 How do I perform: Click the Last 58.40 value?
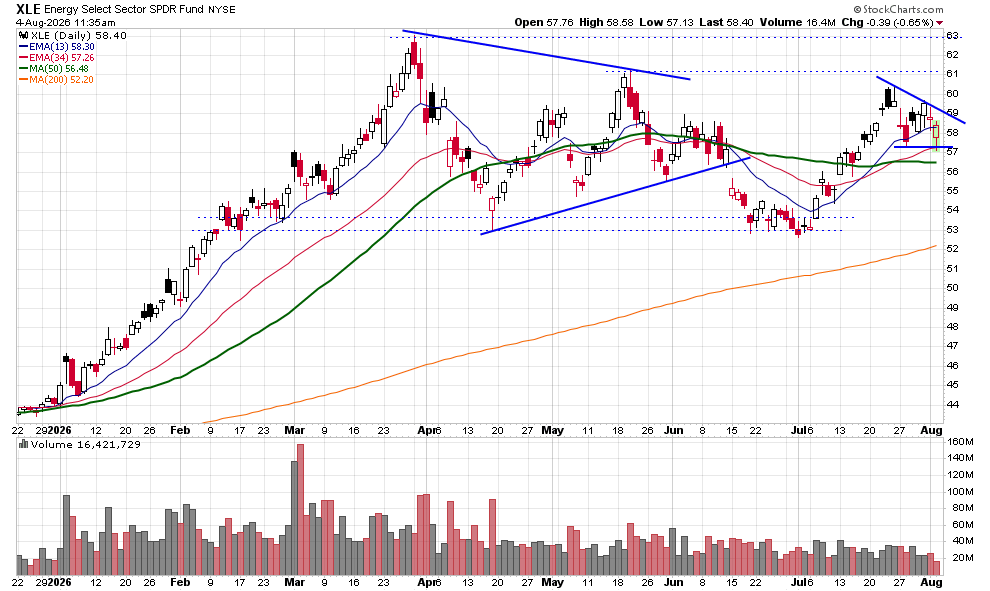pos(726,22)
